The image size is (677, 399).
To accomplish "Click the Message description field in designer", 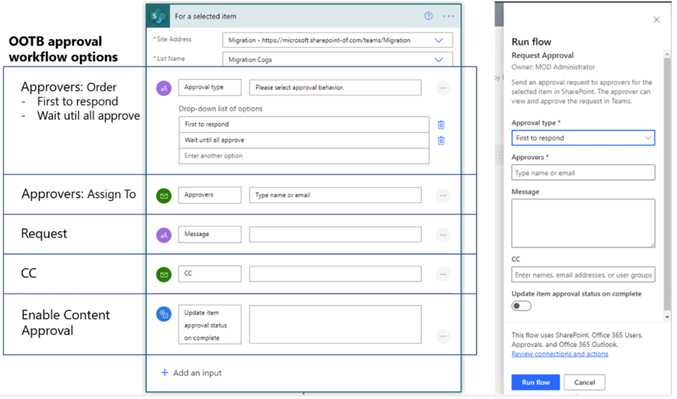I will [335, 234].
